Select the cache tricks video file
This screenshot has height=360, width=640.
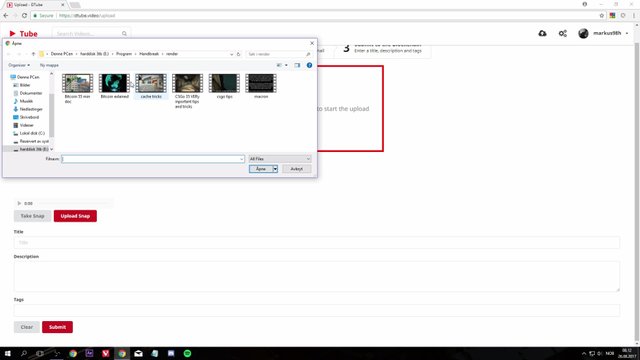point(151,86)
